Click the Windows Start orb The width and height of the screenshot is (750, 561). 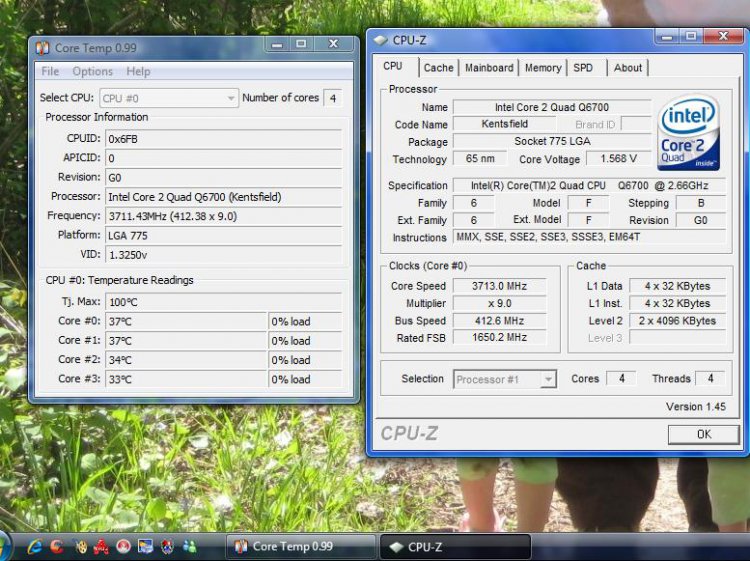point(5,546)
